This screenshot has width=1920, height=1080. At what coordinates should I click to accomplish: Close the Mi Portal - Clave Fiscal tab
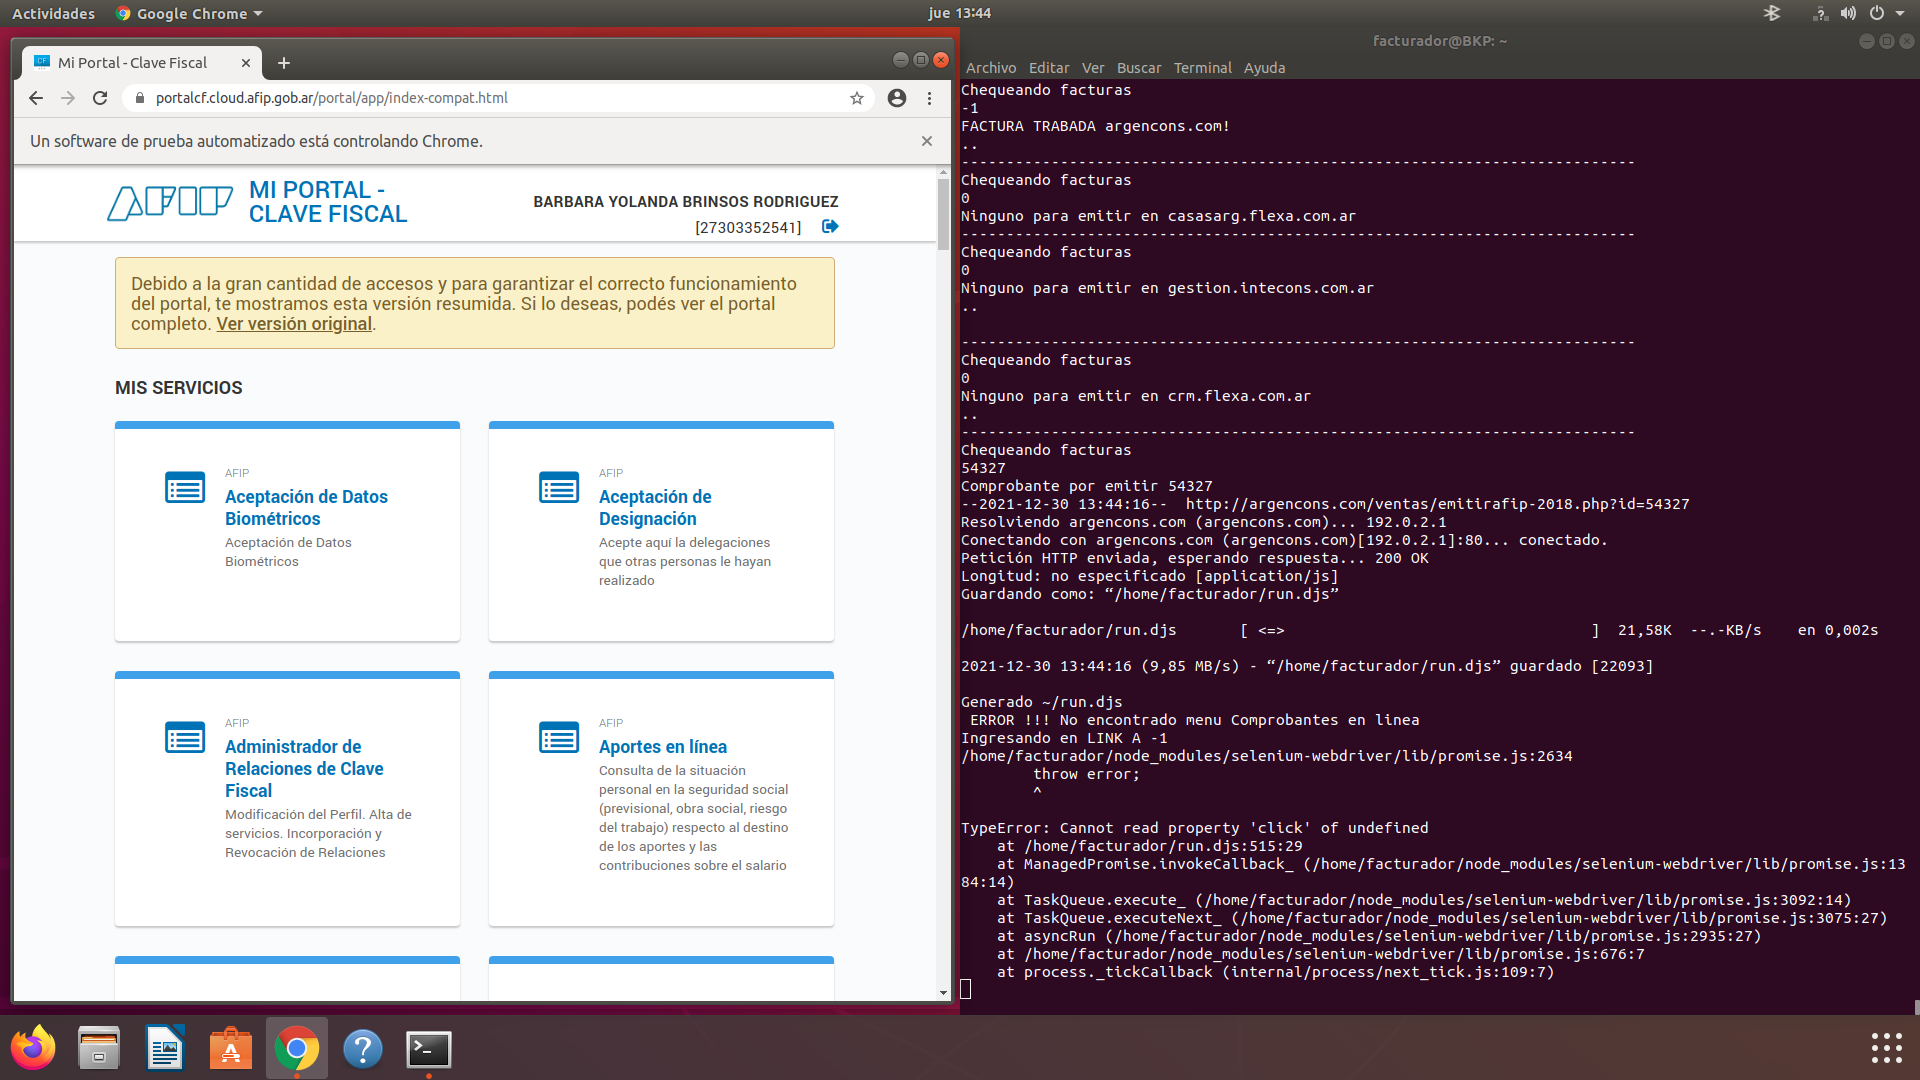pyautogui.click(x=246, y=63)
